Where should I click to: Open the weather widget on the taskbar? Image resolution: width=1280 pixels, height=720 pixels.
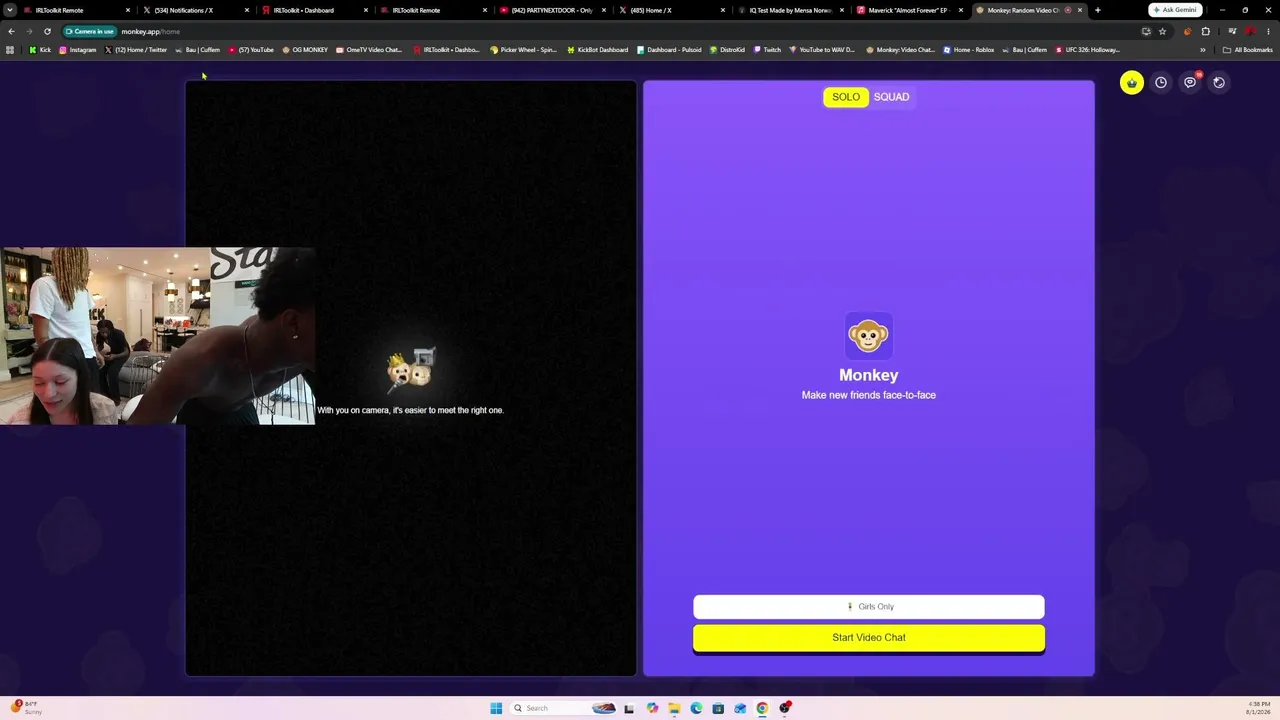click(x=26, y=708)
